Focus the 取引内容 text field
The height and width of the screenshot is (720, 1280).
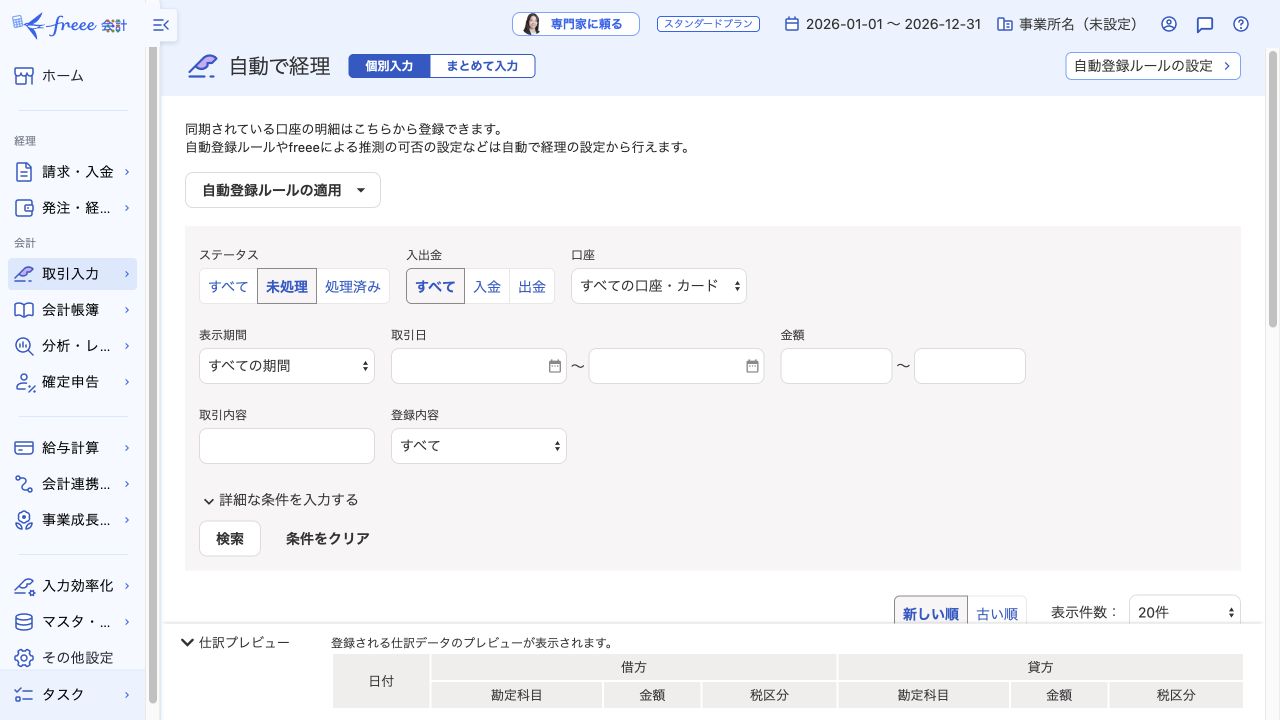(287, 446)
